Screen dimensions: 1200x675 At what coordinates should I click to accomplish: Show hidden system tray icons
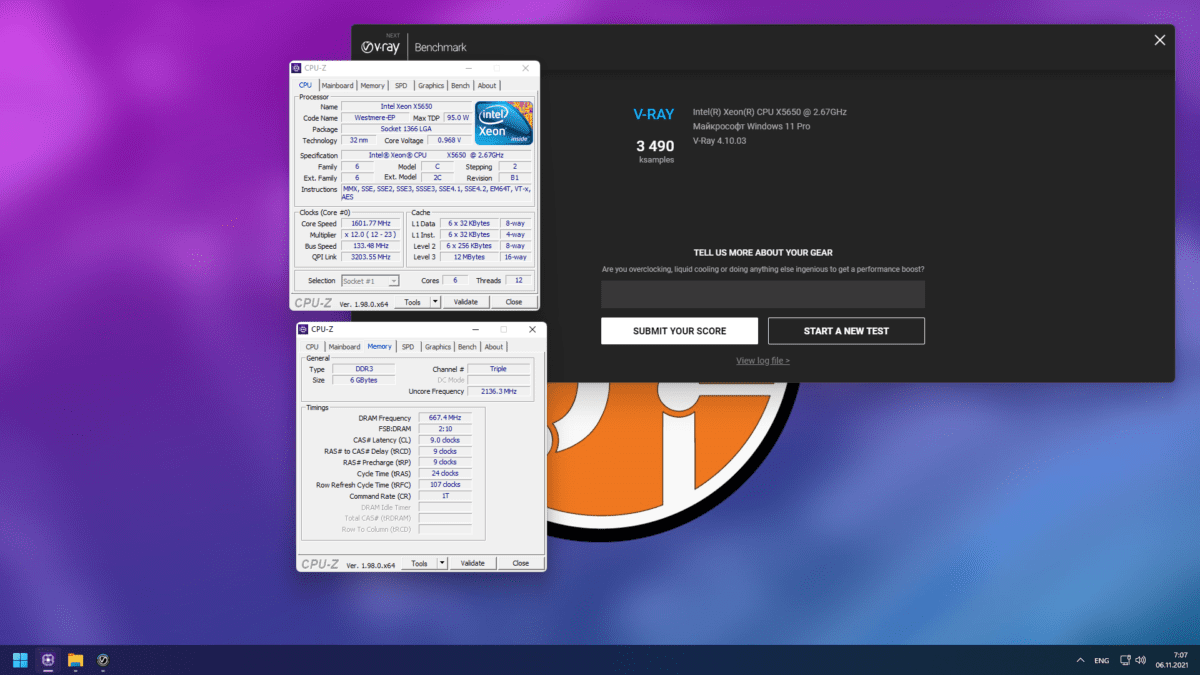pyautogui.click(x=1080, y=660)
